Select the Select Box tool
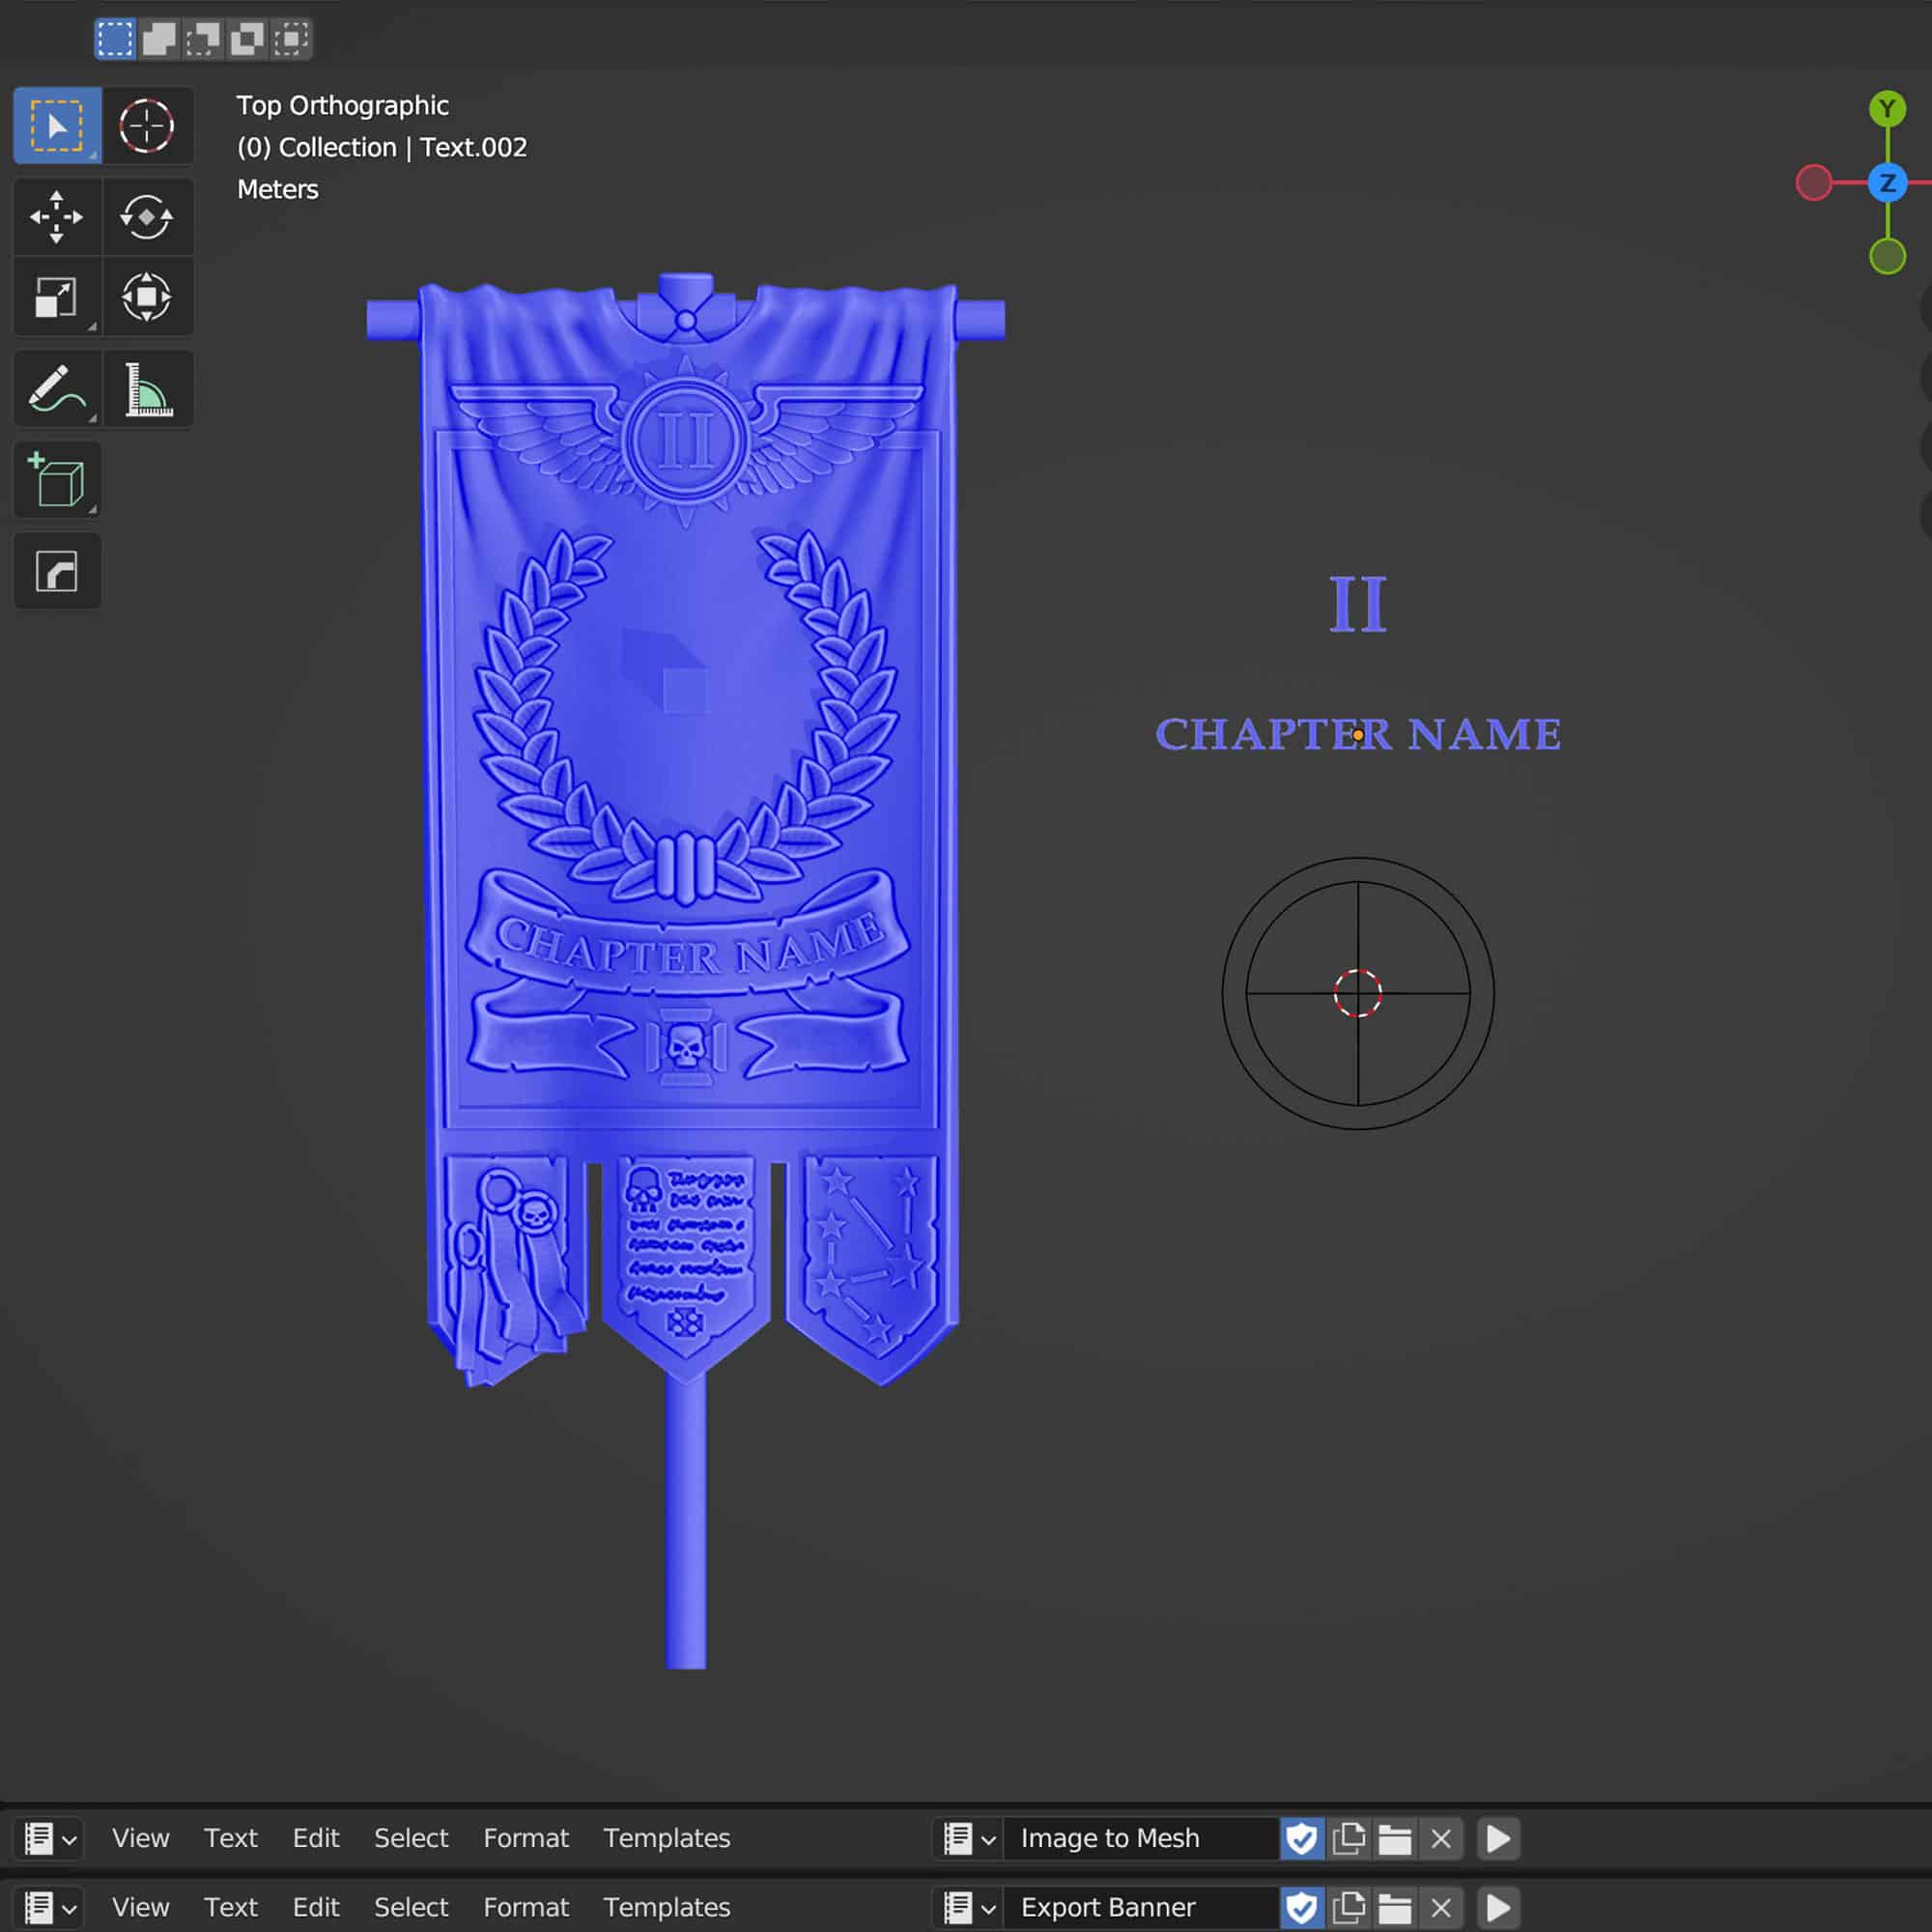 (56, 126)
